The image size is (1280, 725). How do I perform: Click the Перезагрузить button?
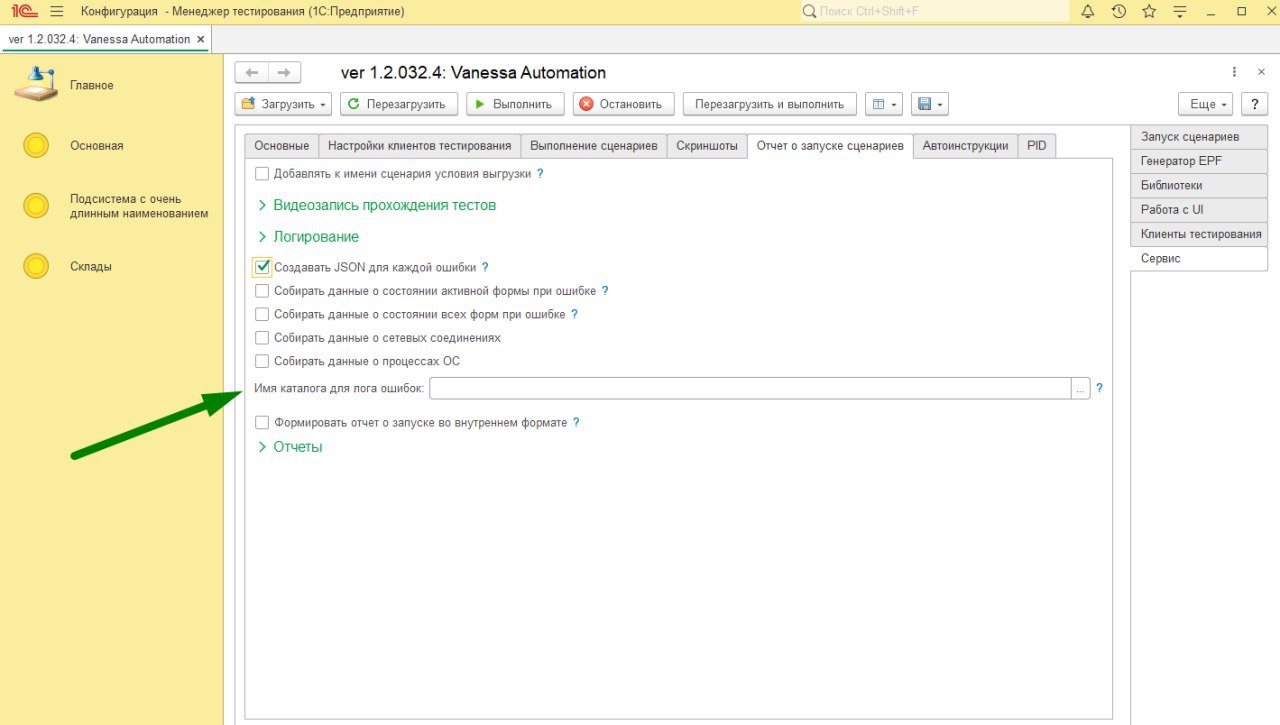pos(399,104)
